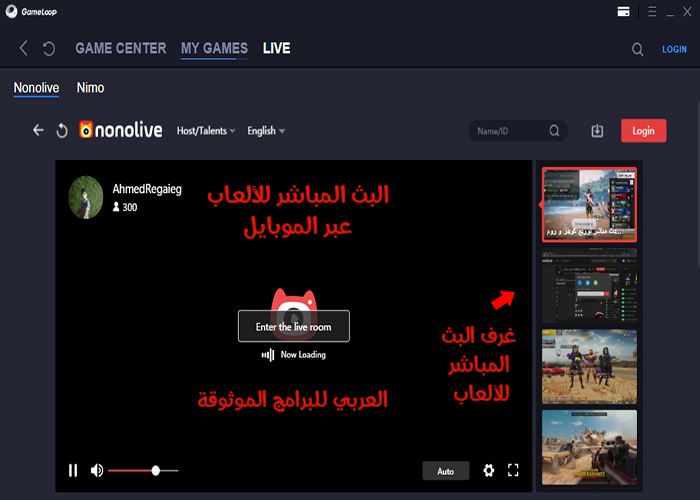The image size is (700, 500).
Task: Reload the nonolive page
Action: [x=62, y=131]
